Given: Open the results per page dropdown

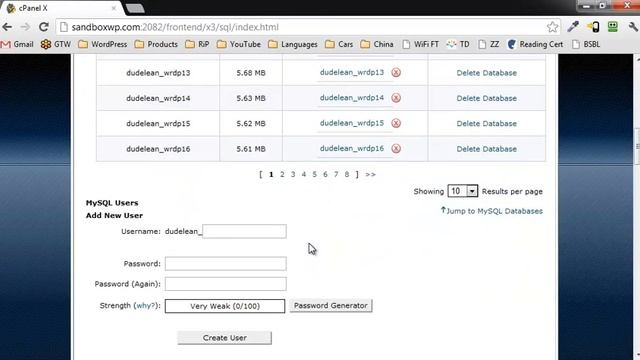Looking at the screenshot, I should click(x=463, y=191).
